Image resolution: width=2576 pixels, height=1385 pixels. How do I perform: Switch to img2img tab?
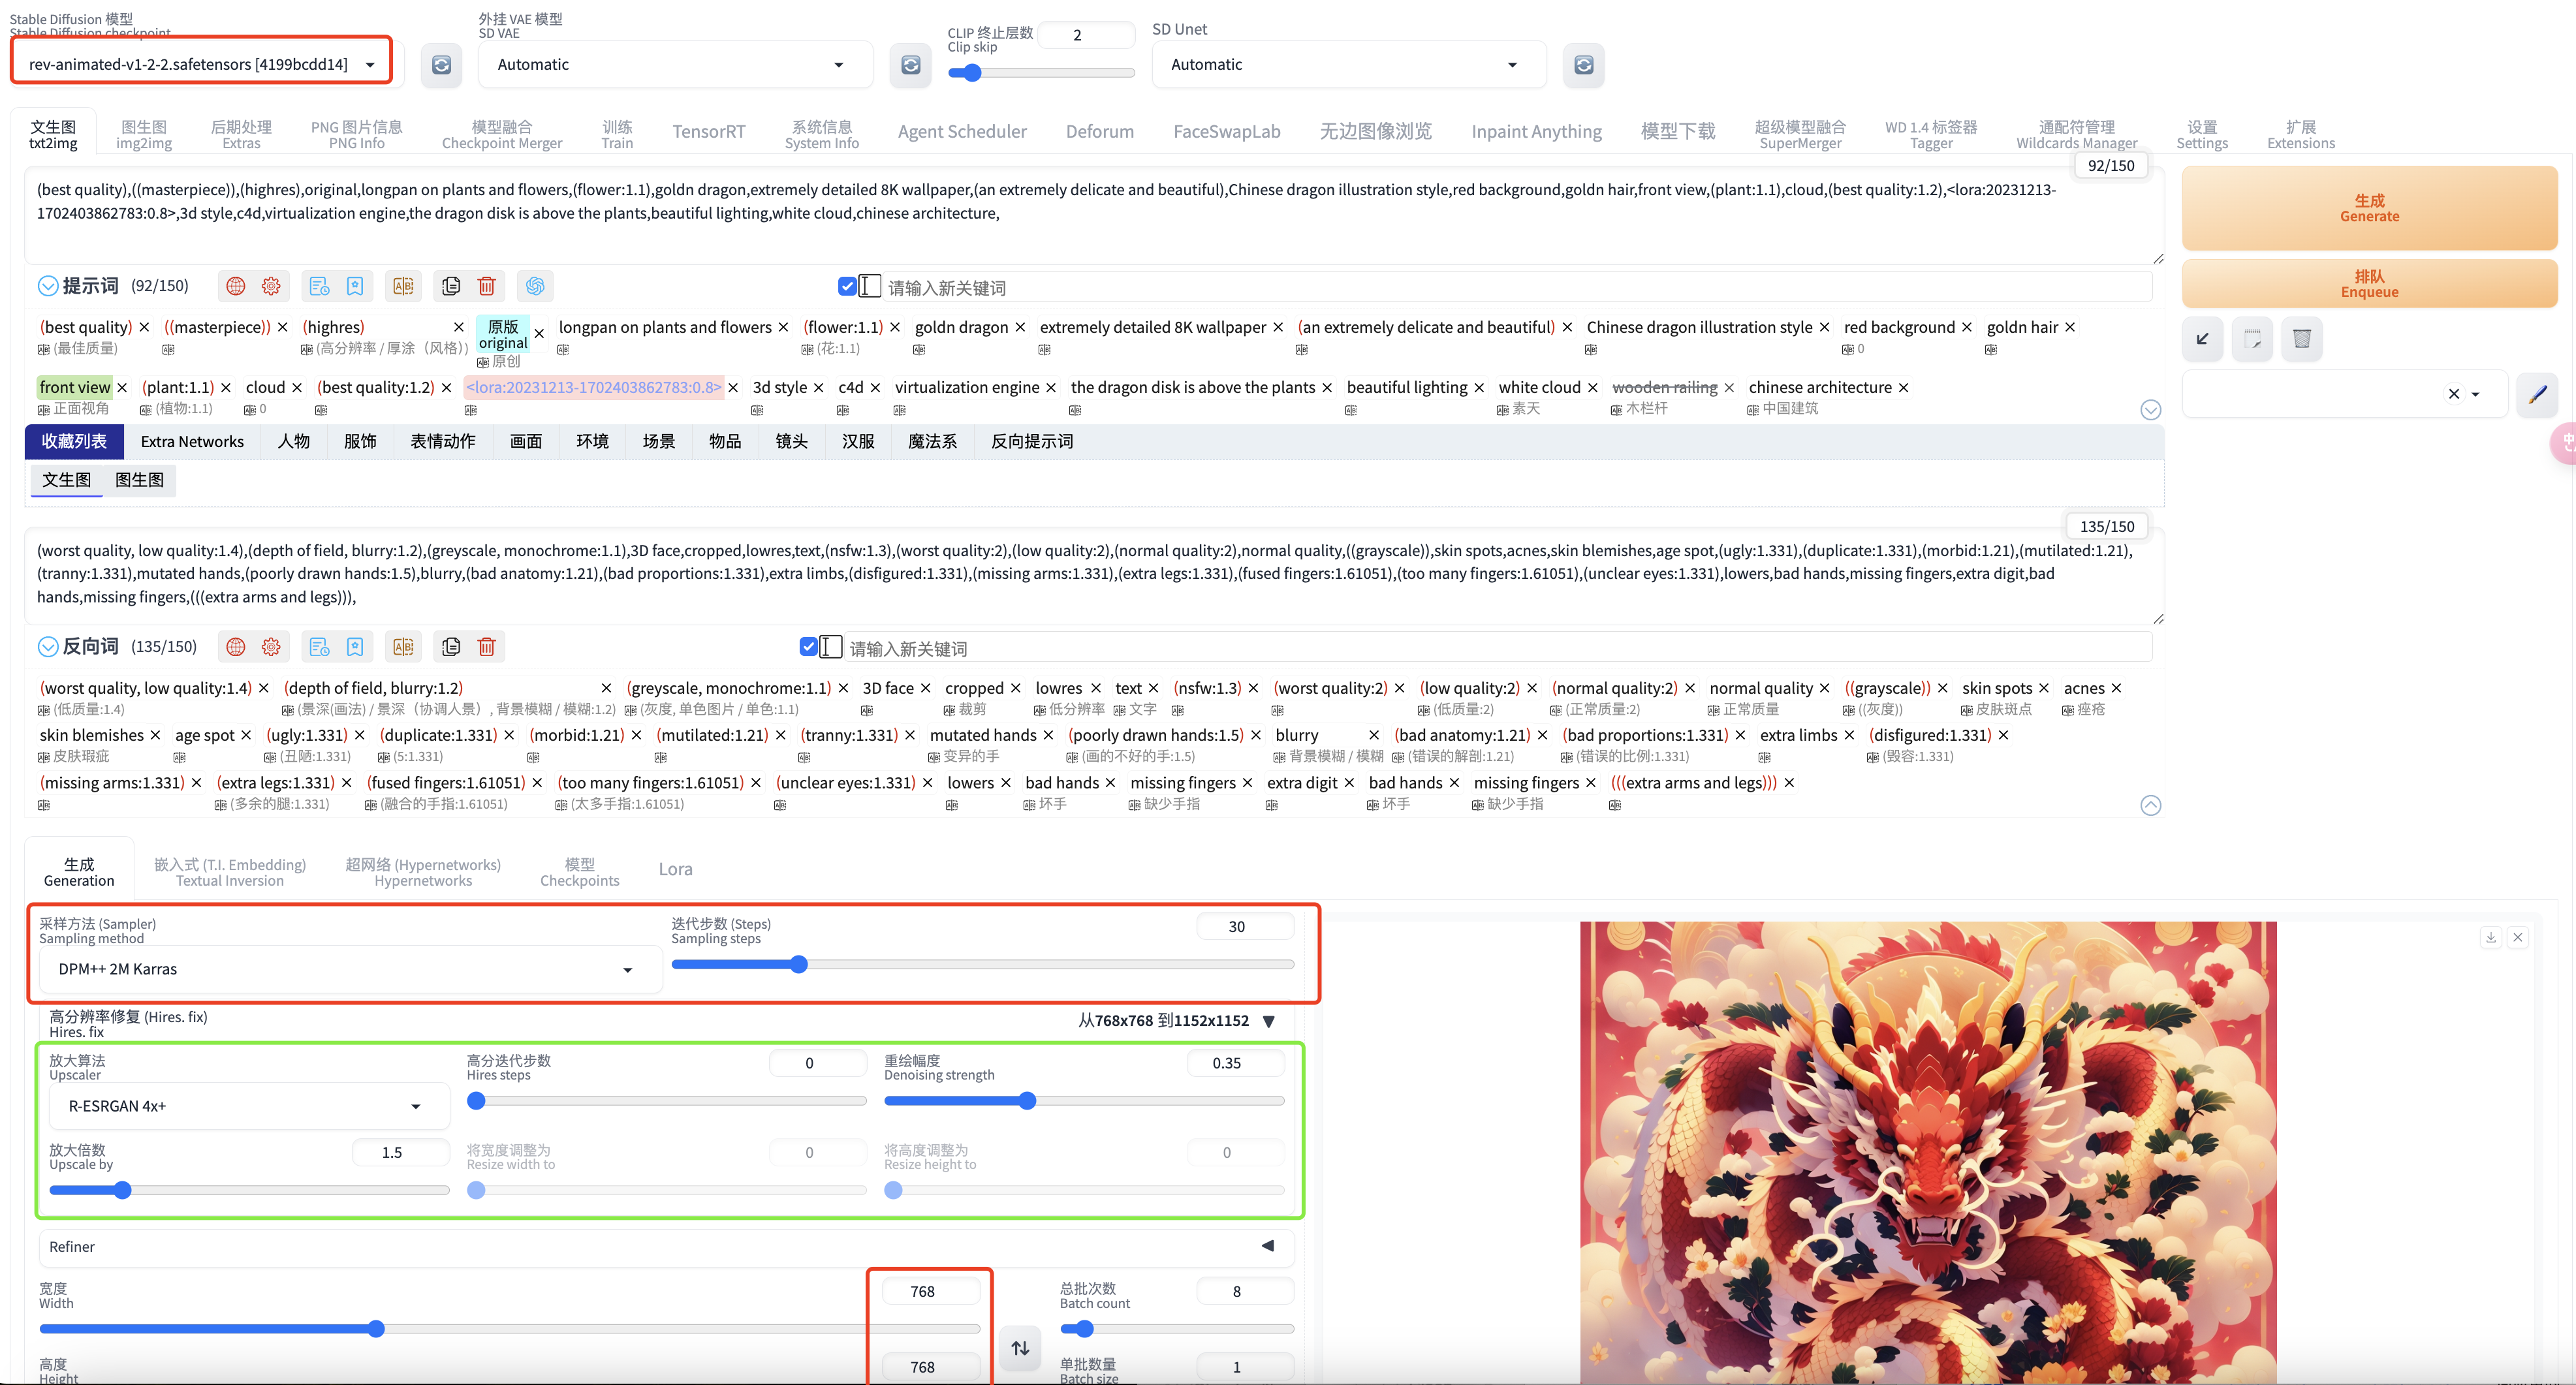click(144, 134)
